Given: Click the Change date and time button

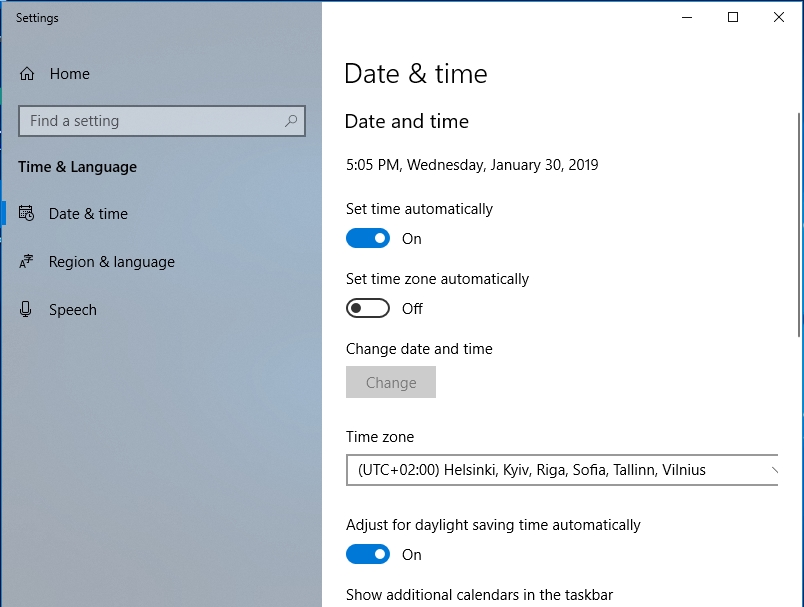Looking at the screenshot, I should pyautogui.click(x=391, y=383).
